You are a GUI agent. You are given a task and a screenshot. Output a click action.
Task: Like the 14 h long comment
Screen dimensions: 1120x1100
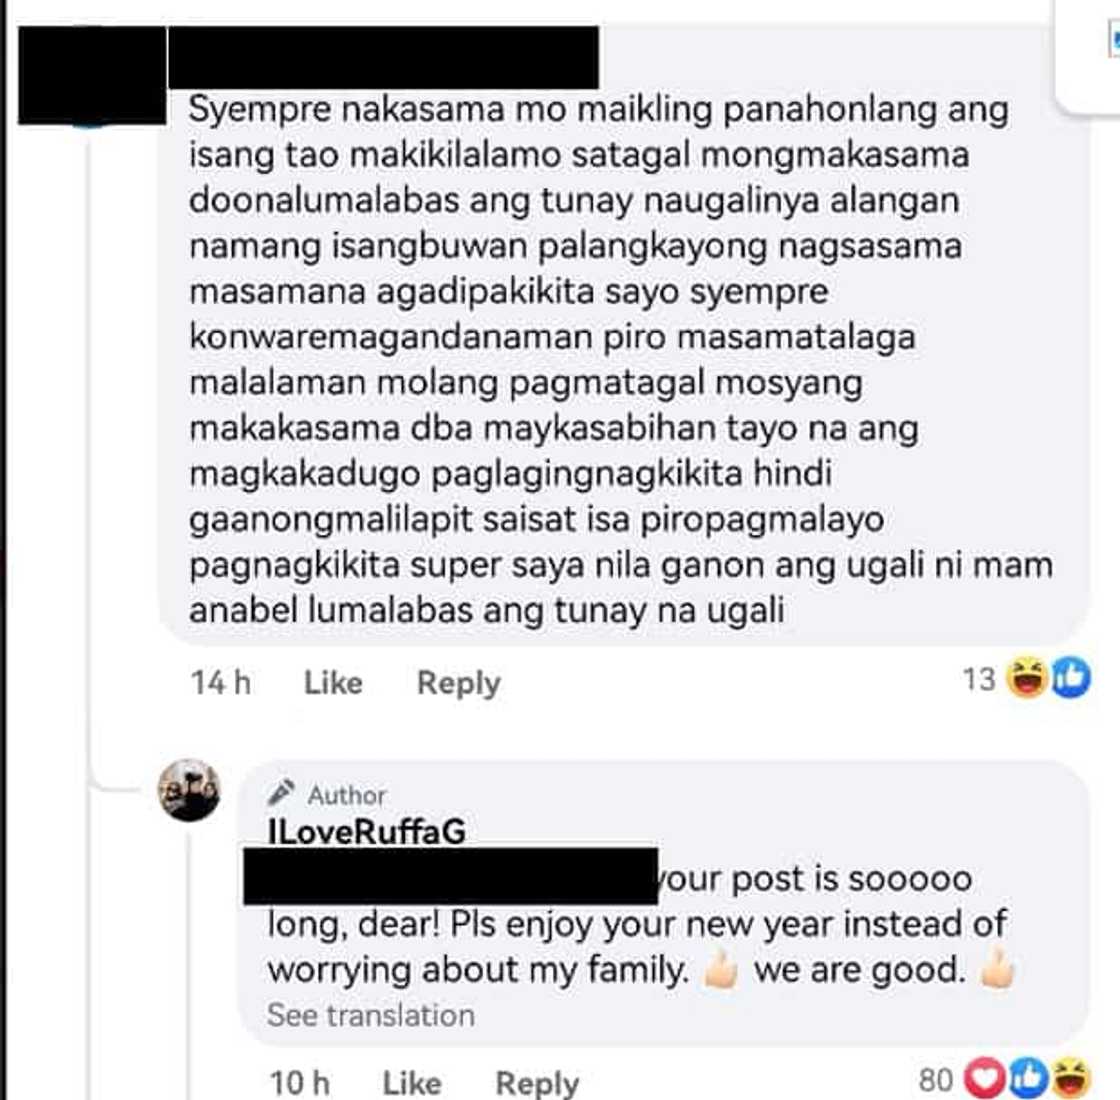[333, 682]
